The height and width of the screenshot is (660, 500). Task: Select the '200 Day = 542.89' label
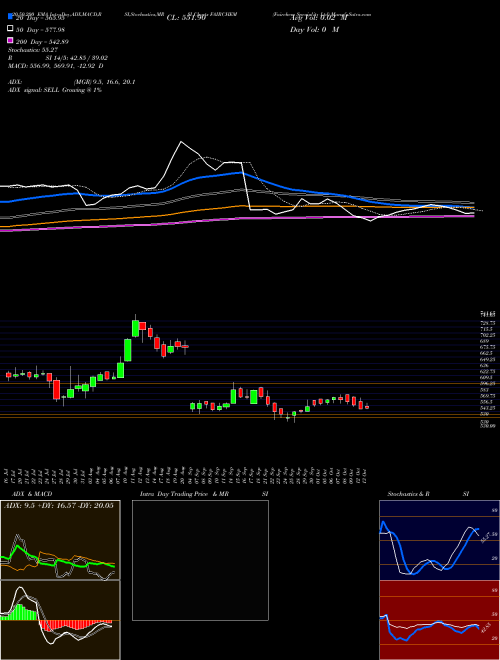pyautogui.click(x=43, y=42)
